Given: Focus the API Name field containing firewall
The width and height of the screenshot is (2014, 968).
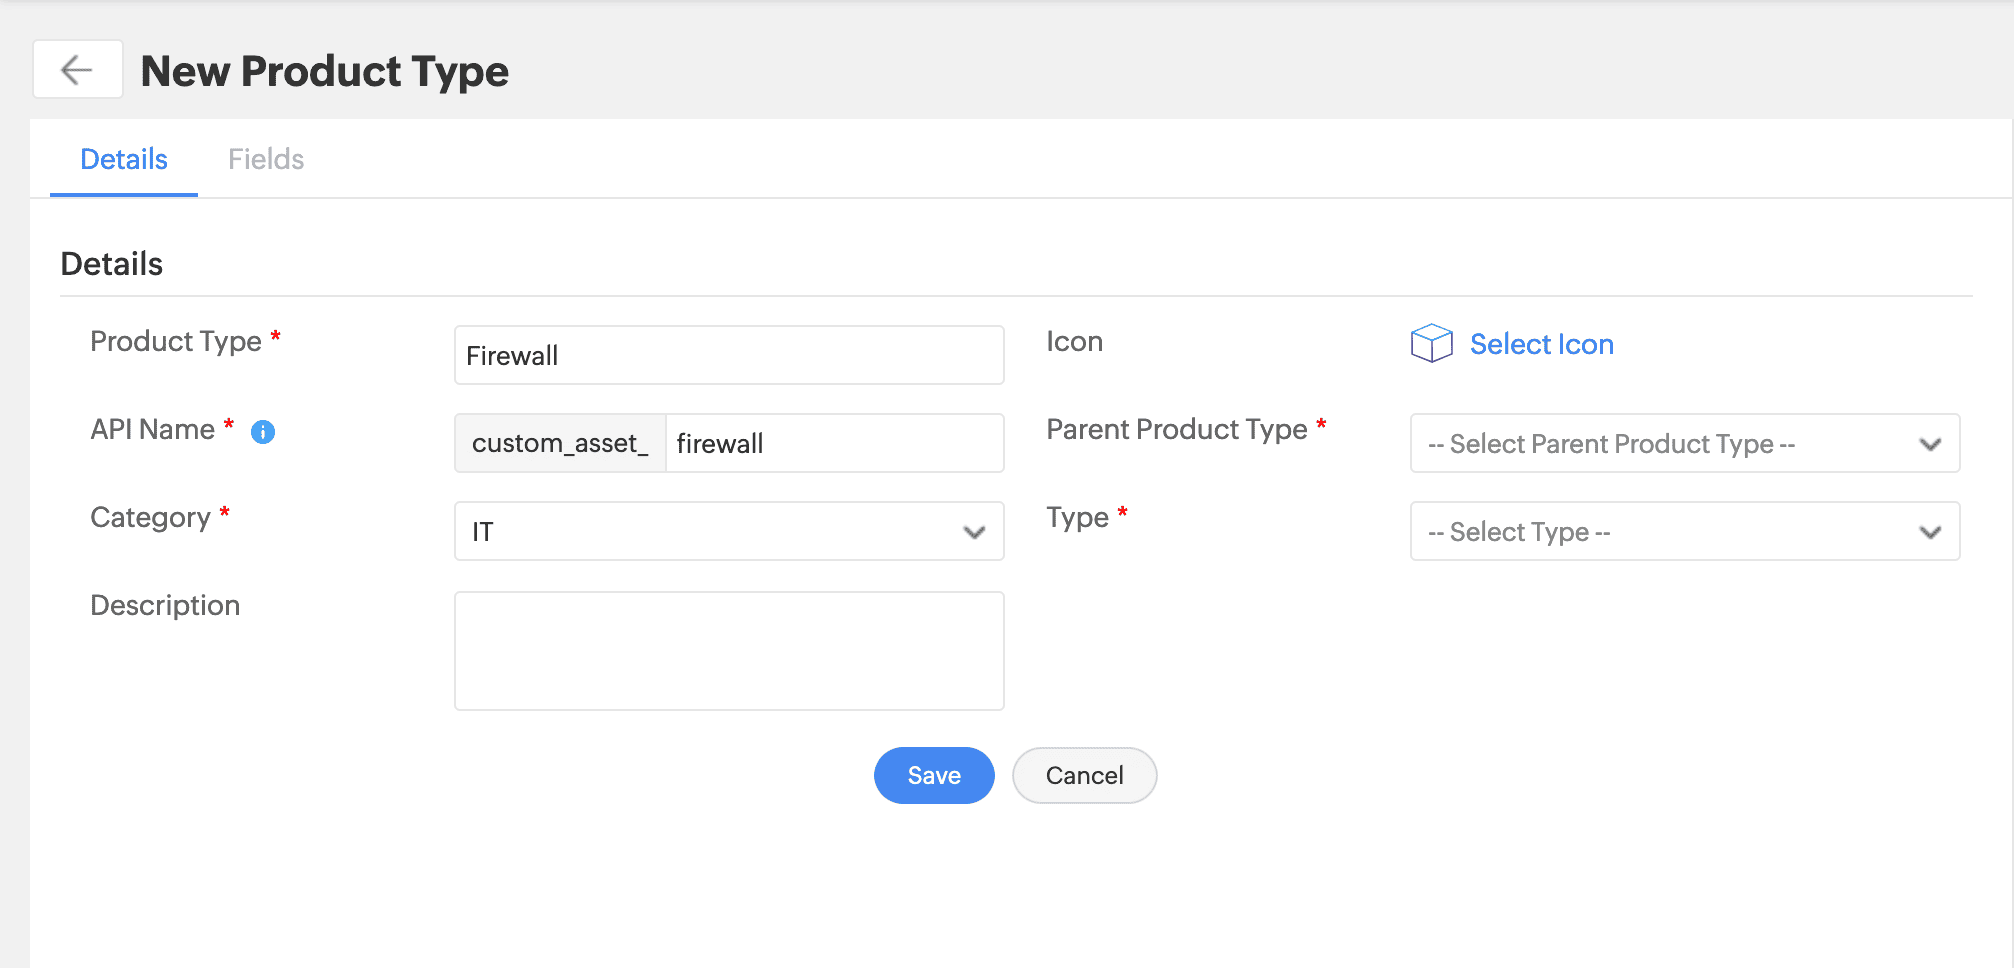Looking at the screenshot, I should coord(833,443).
